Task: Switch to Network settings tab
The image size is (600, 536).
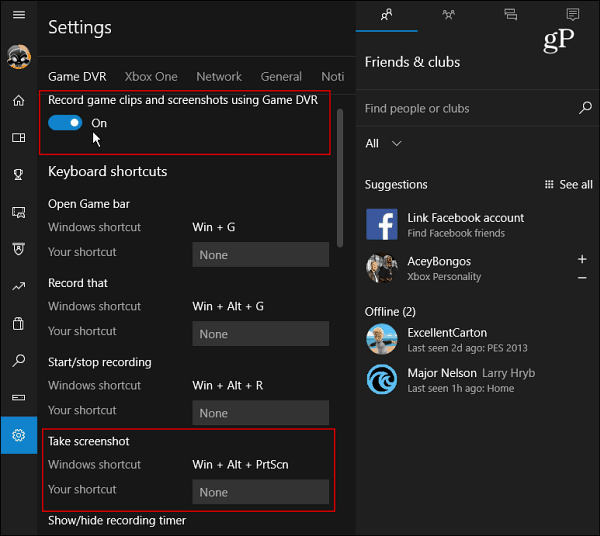Action: (219, 77)
